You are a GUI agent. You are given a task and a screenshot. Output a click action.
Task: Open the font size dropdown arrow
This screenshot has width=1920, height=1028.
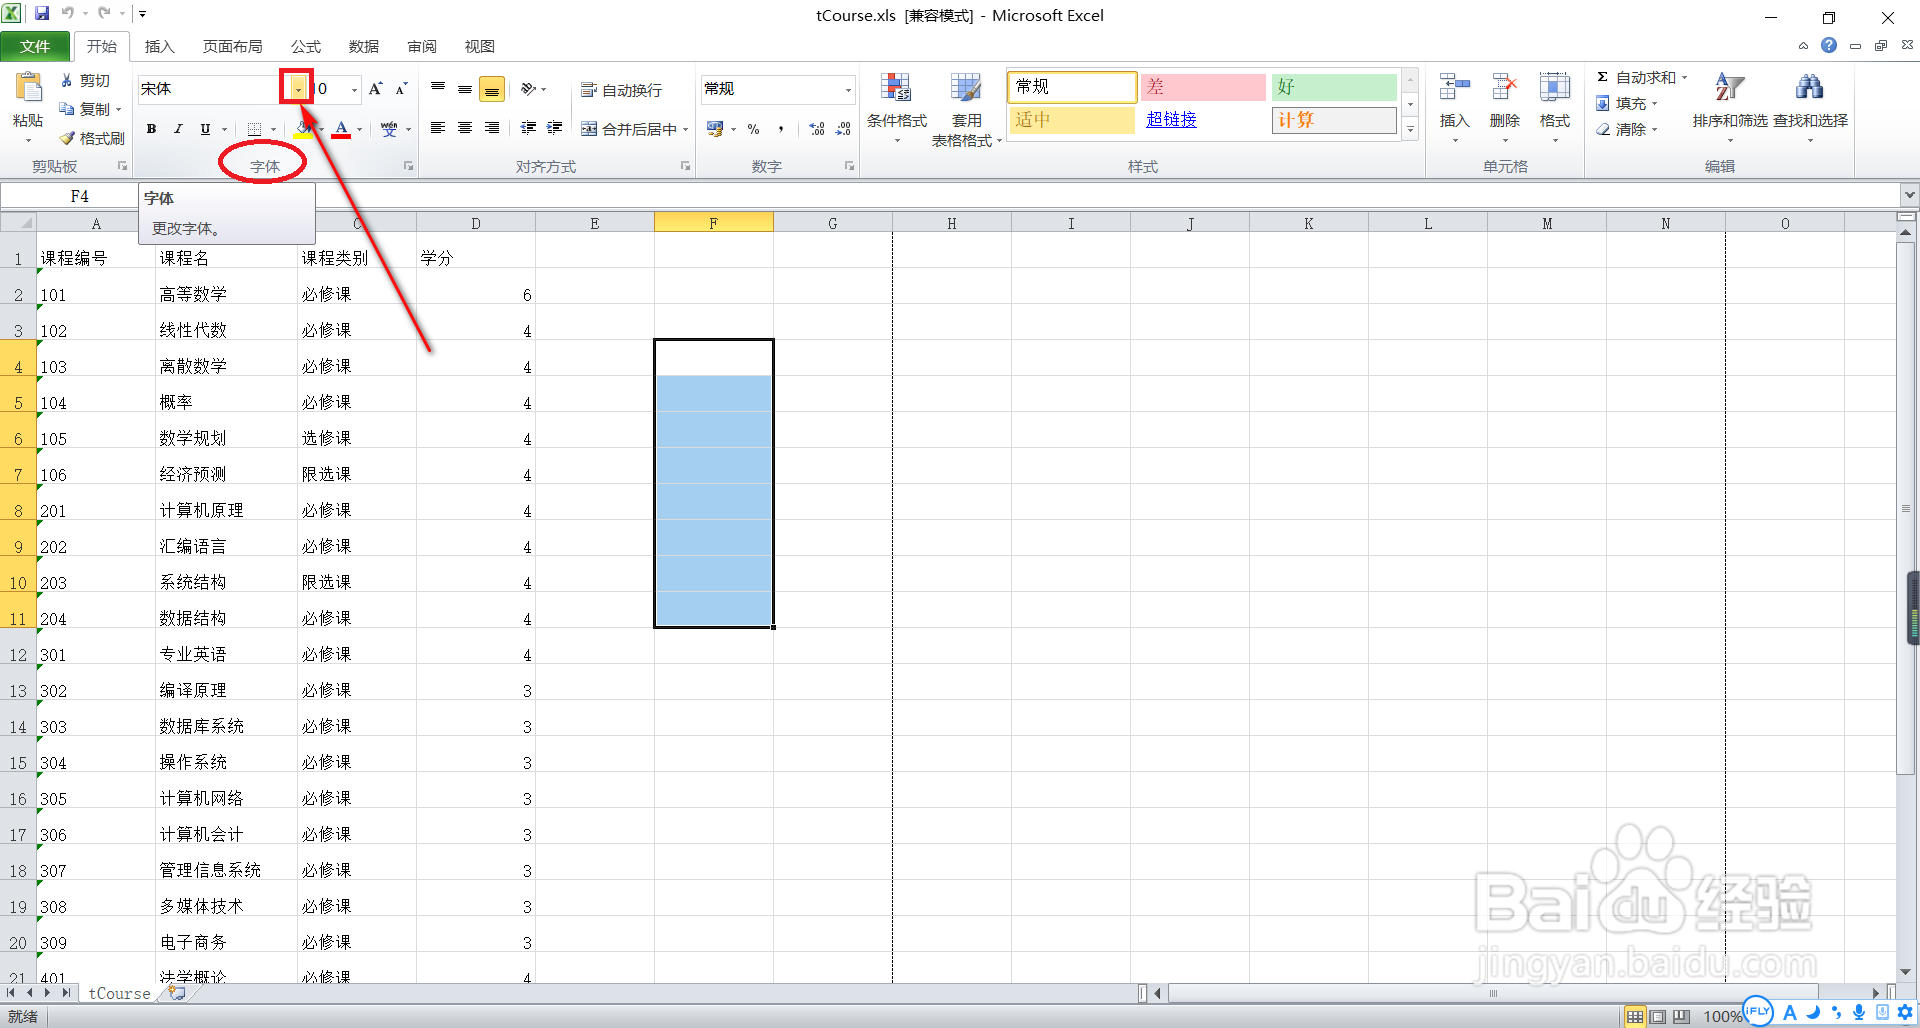[x=354, y=89]
